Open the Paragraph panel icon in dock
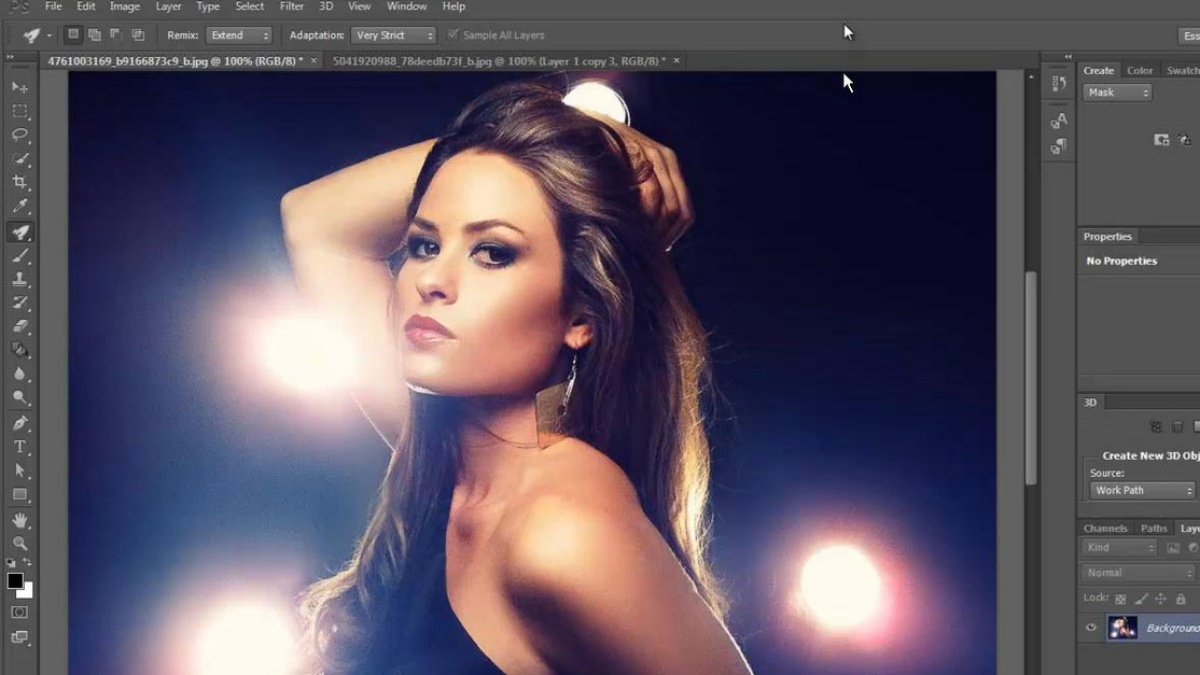The width and height of the screenshot is (1200, 675). 1059,146
